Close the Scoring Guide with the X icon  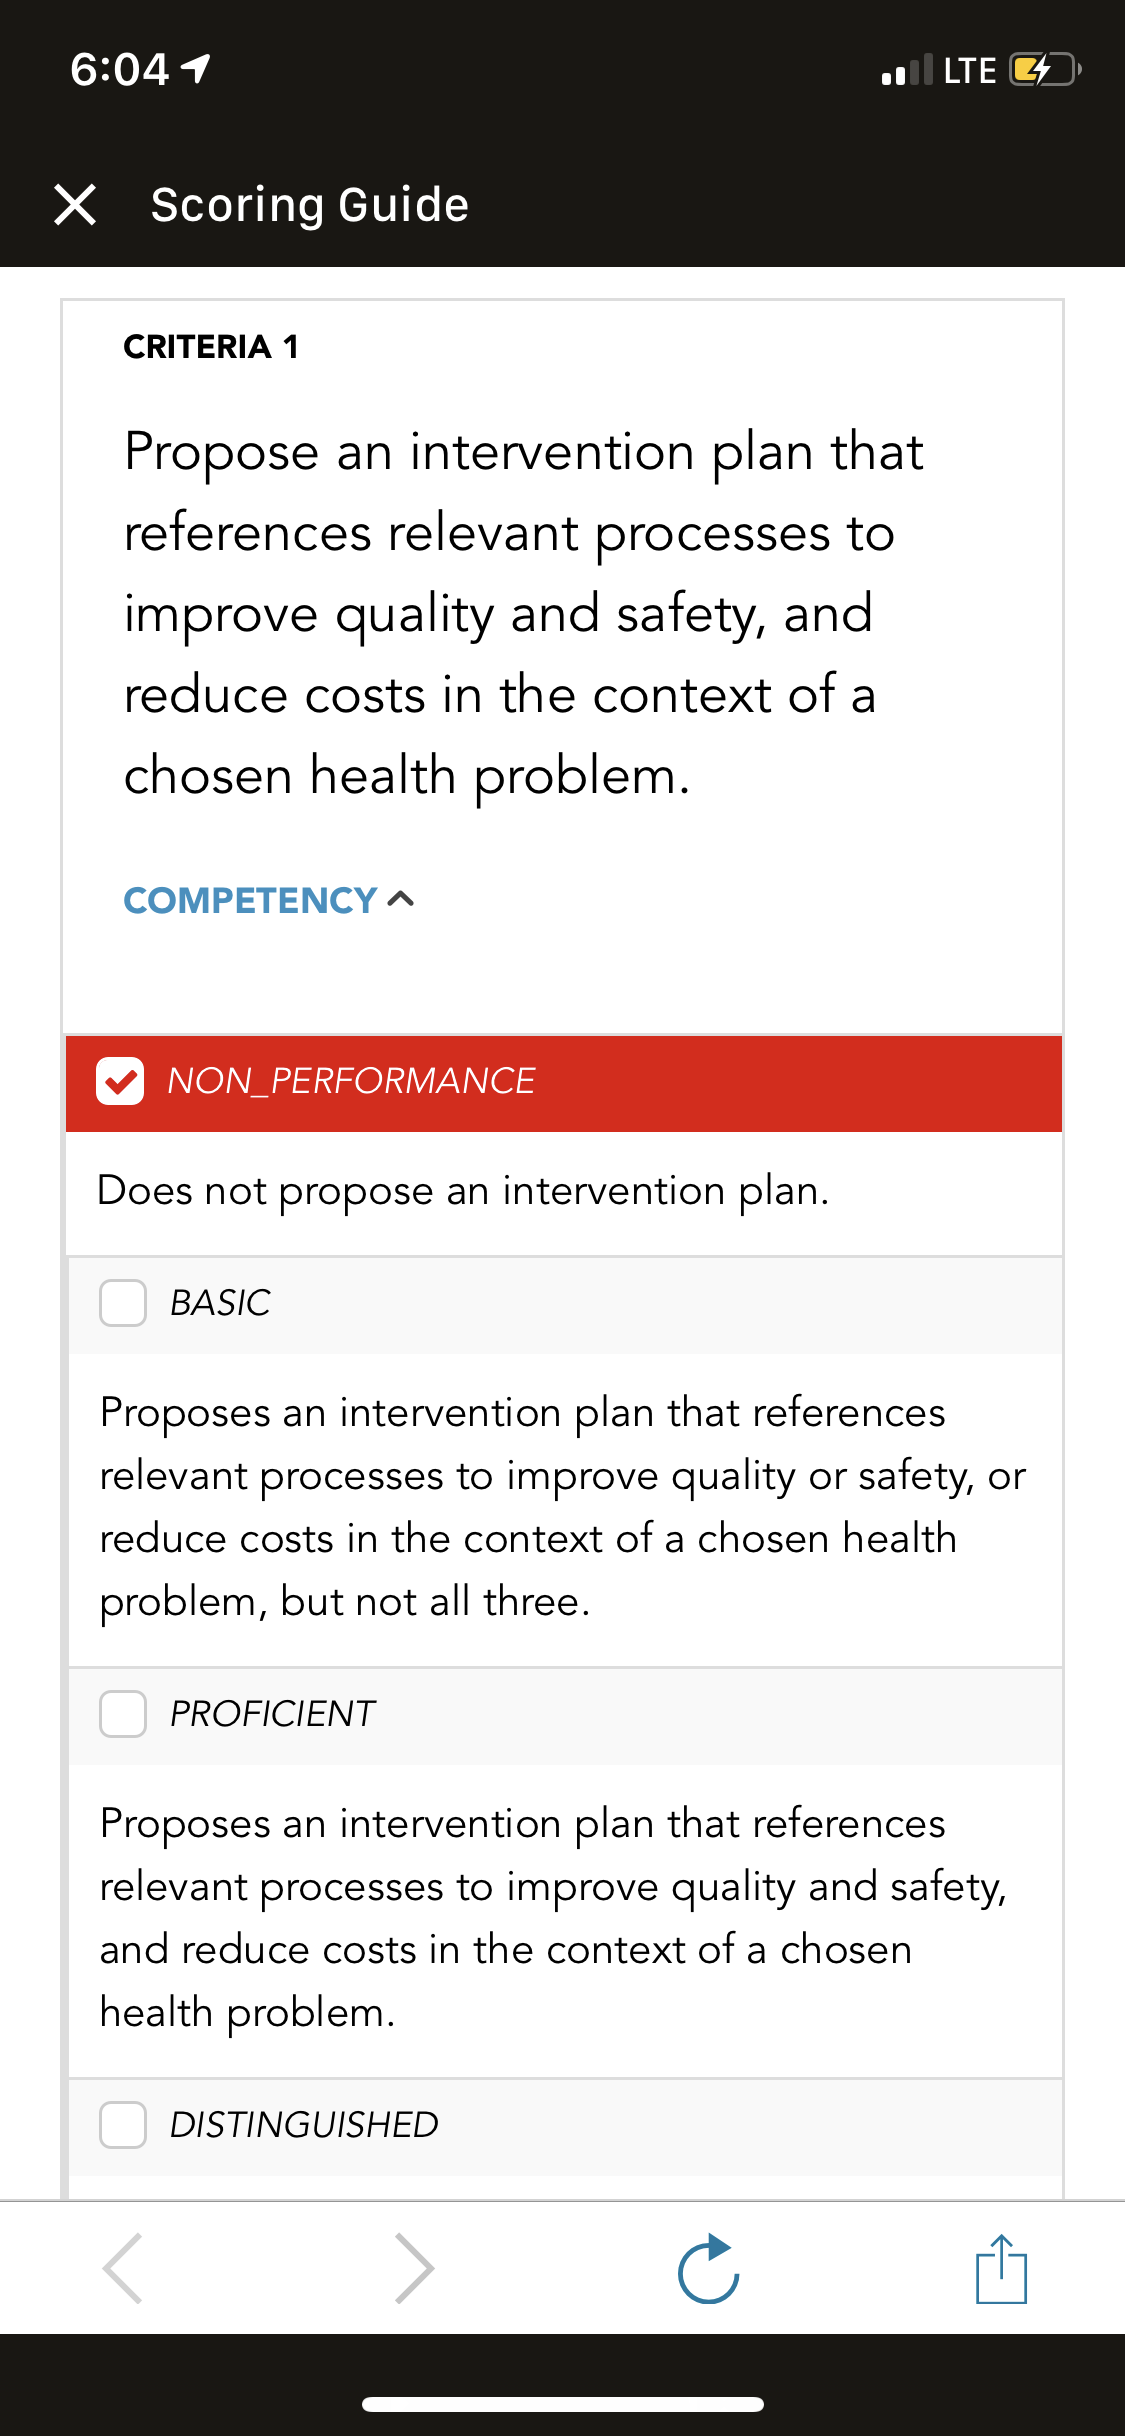[75, 204]
